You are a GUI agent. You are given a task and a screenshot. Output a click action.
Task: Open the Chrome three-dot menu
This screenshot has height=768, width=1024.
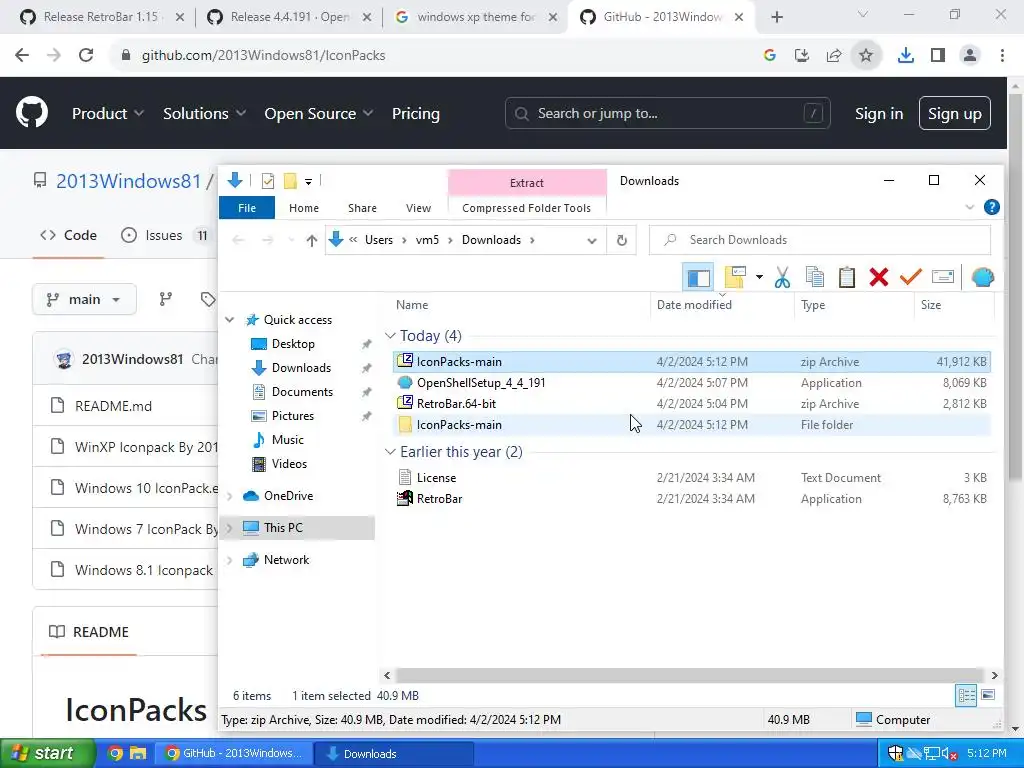tap(1002, 56)
